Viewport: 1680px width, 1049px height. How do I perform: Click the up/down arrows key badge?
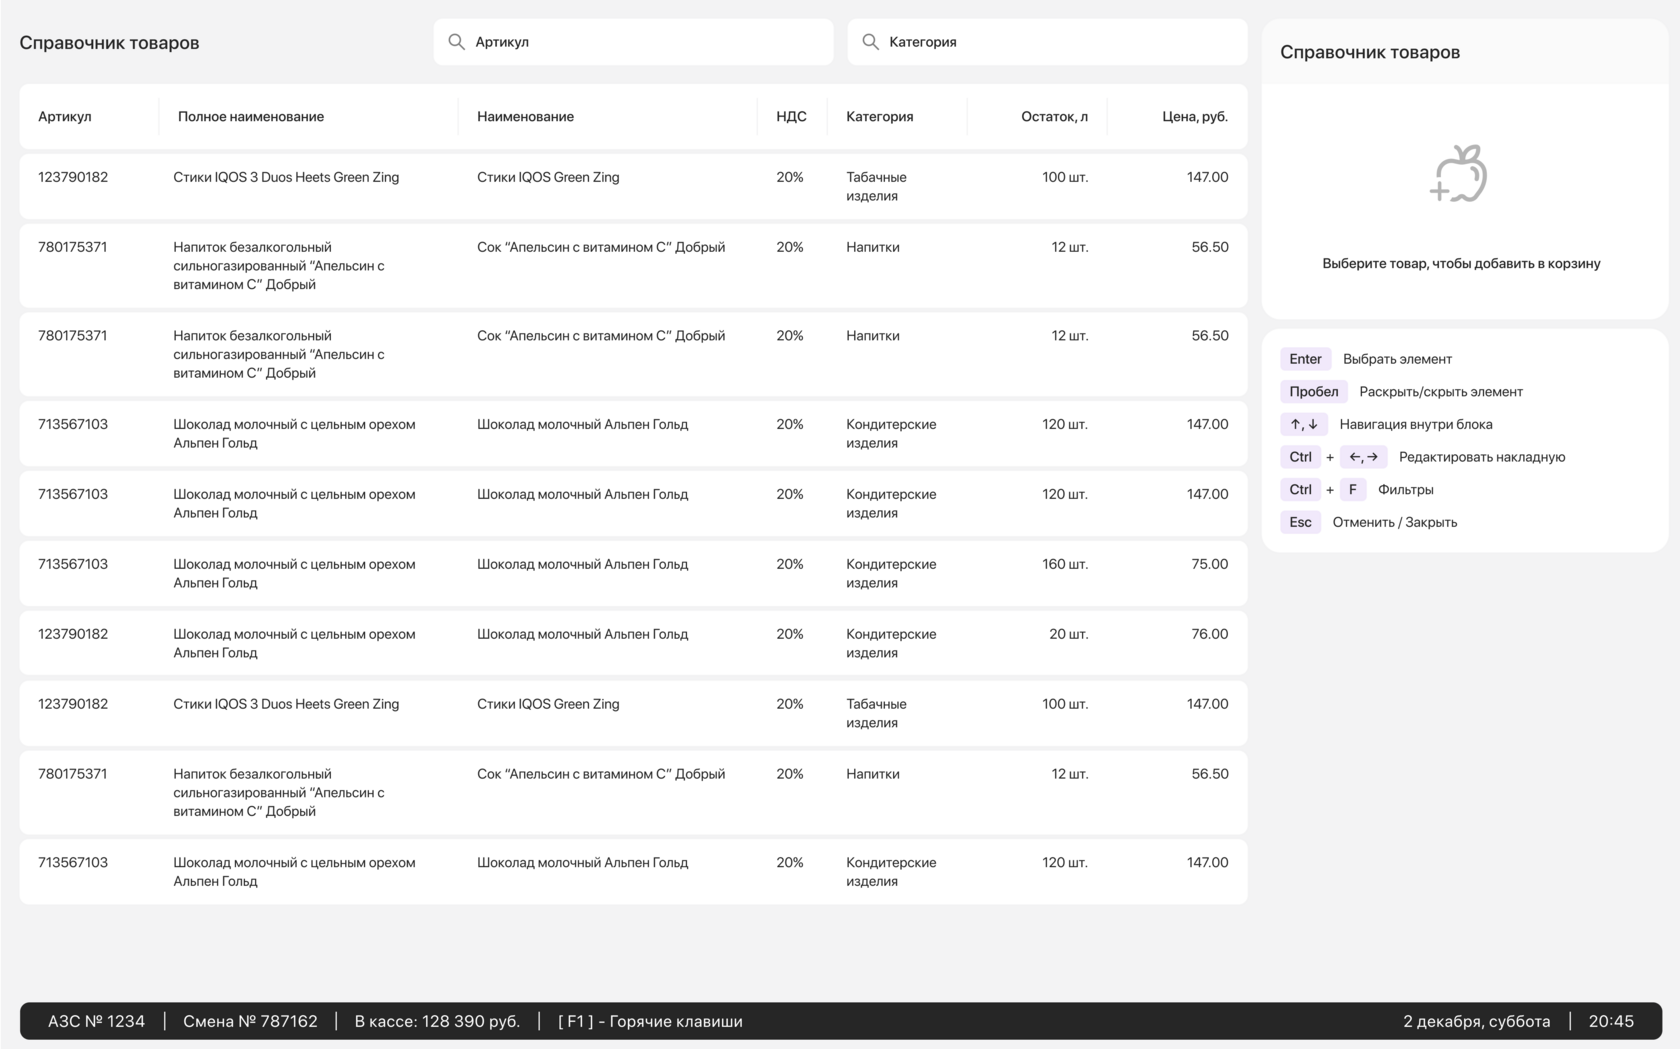click(1303, 424)
